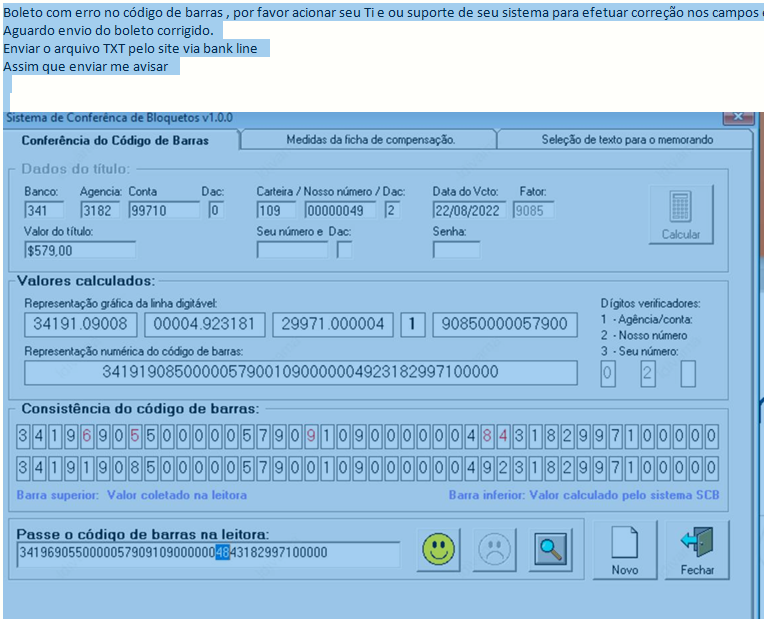This screenshot has width=764, height=619.
Task: Click the Data do Vcto date field
Action: pyautogui.click(x=469, y=211)
